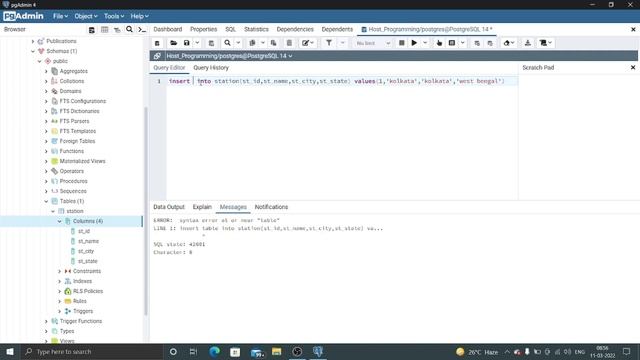Show the Explain results tab

202,207
